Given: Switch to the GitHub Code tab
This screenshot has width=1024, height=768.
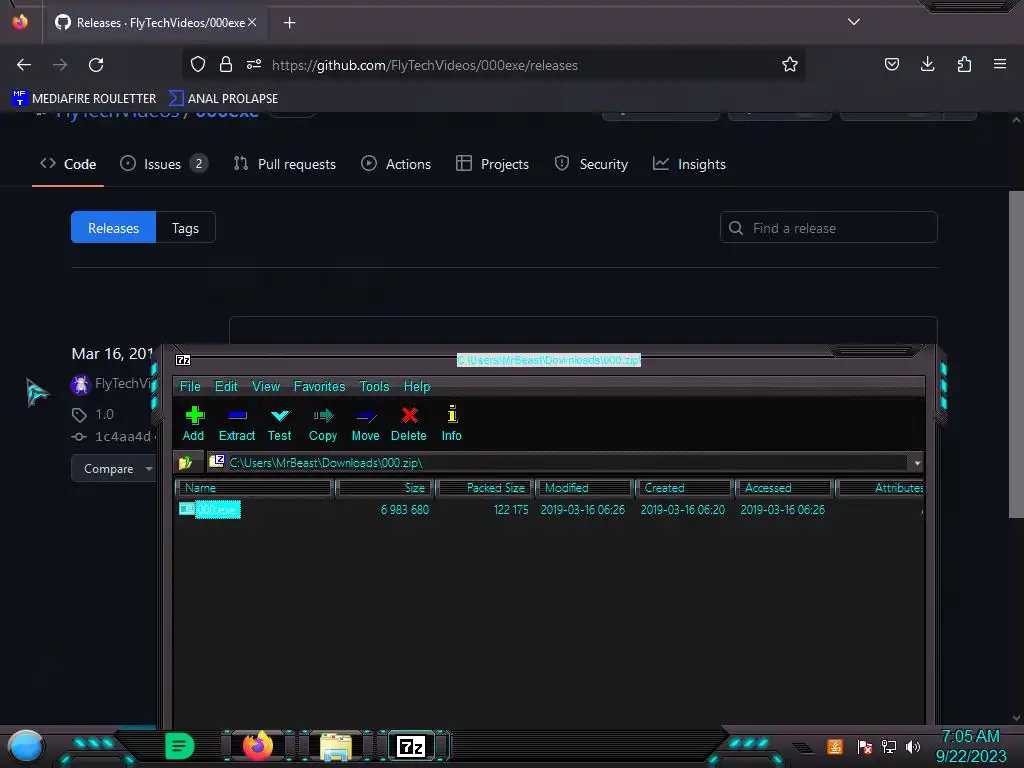Looking at the screenshot, I should [x=68, y=164].
